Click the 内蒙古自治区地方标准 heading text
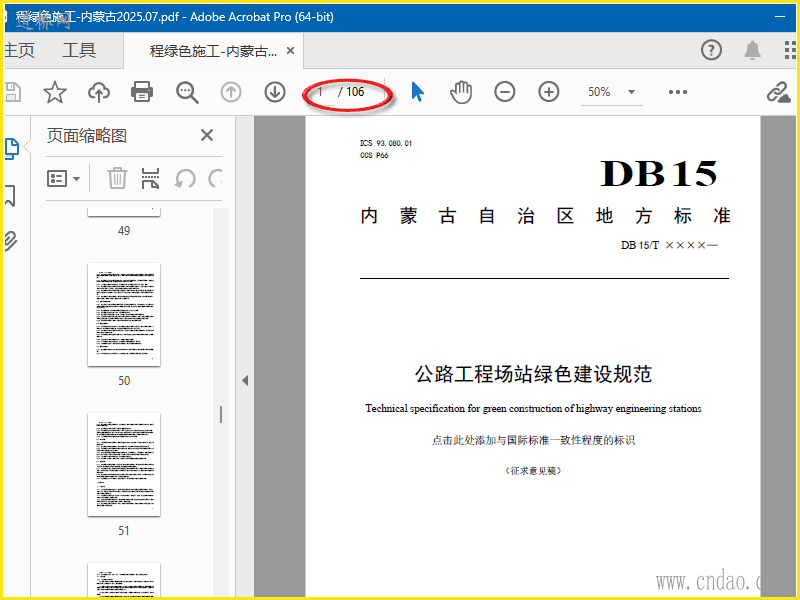Screen dimensions: 800x600 point(545,216)
